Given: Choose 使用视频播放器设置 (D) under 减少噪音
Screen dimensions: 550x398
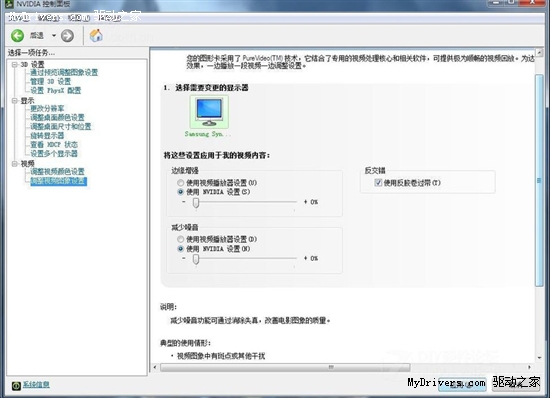Looking at the screenshot, I should (180, 239).
